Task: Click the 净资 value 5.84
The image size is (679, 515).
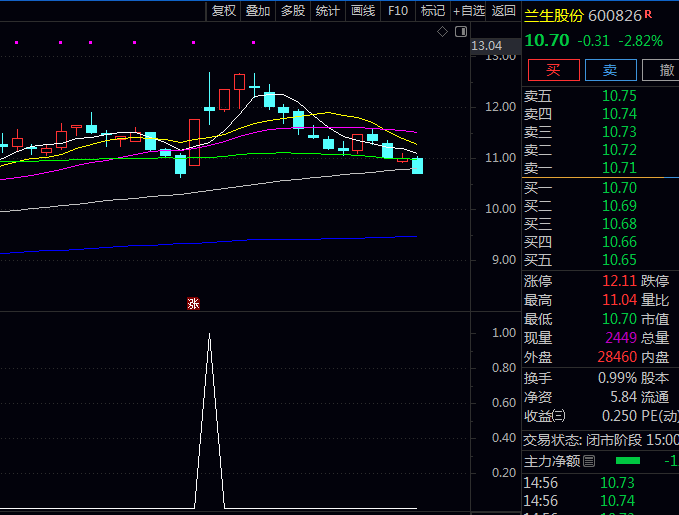Action: (x=624, y=397)
